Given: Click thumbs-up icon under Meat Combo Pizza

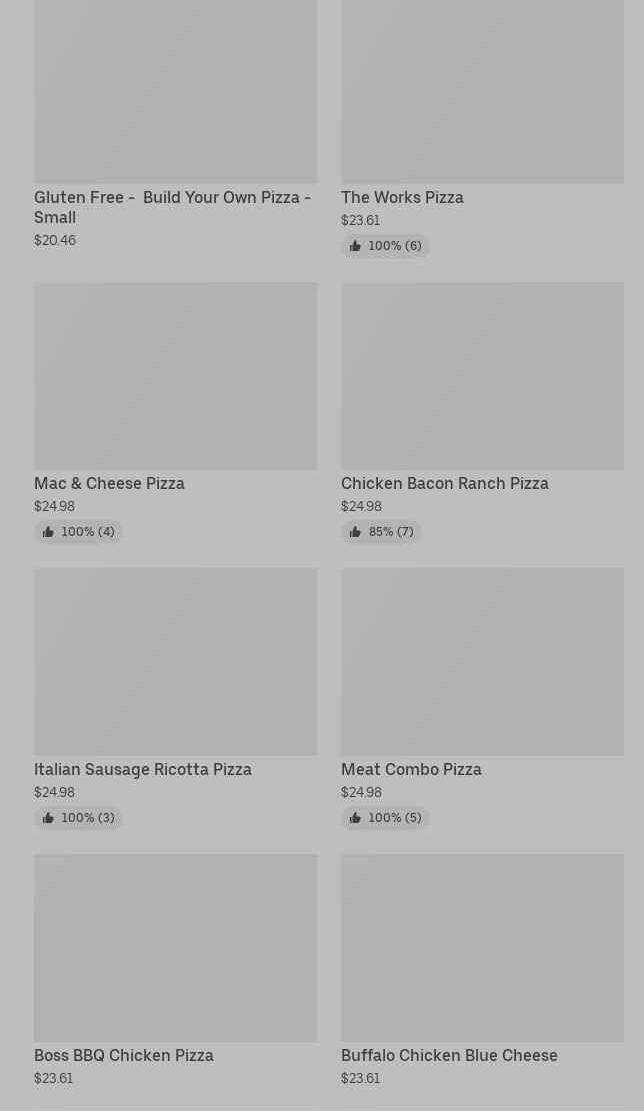Looking at the screenshot, I should coord(355,818).
